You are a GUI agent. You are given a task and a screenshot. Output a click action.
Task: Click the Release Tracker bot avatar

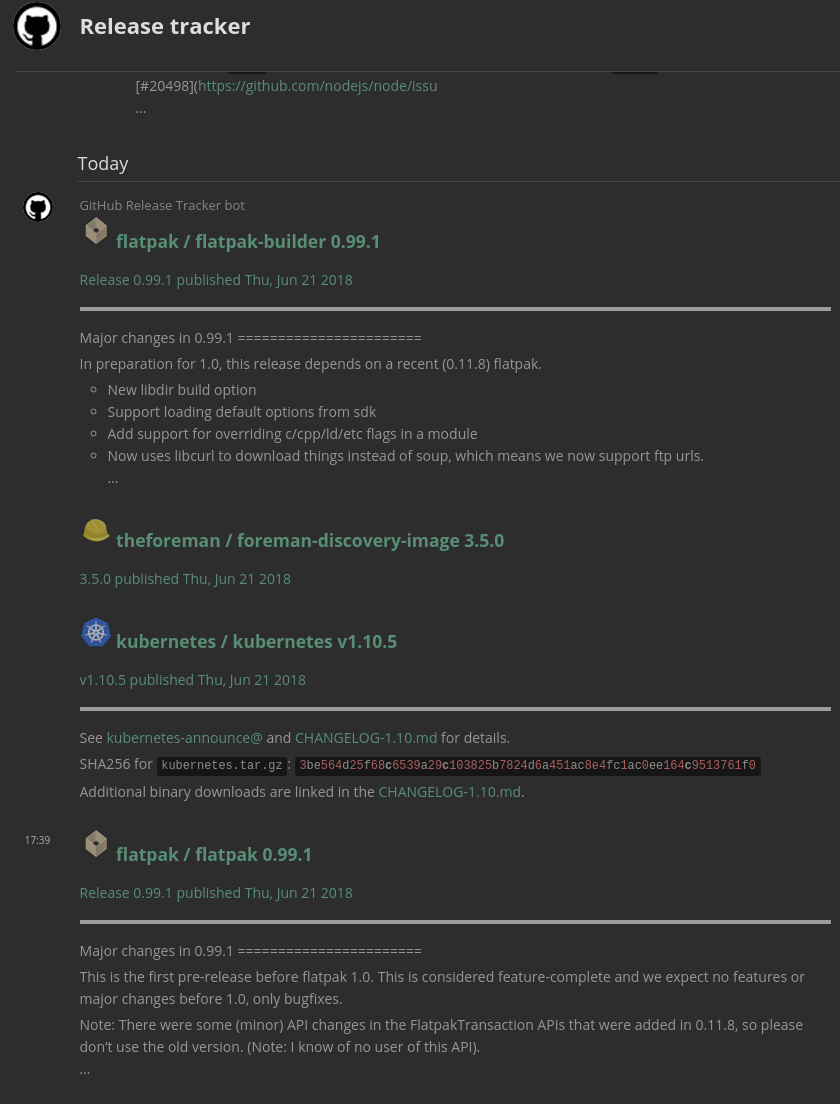pyautogui.click(x=38, y=207)
